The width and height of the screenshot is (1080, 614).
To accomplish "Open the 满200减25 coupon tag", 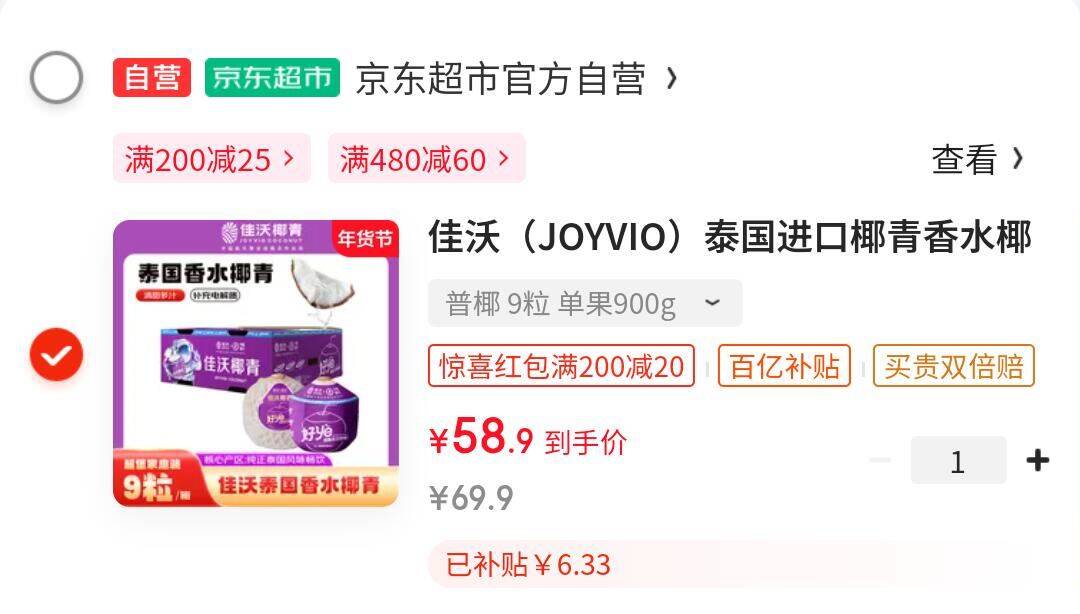I will coord(211,158).
